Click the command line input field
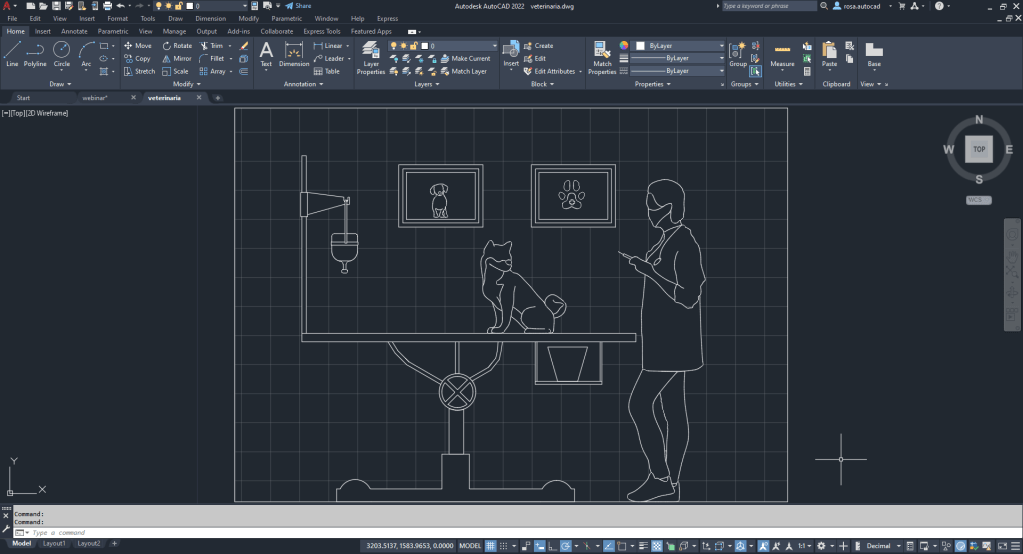The width and height of the screenshot is (1023, 554). pyautogui.click(x=200, y=533)
